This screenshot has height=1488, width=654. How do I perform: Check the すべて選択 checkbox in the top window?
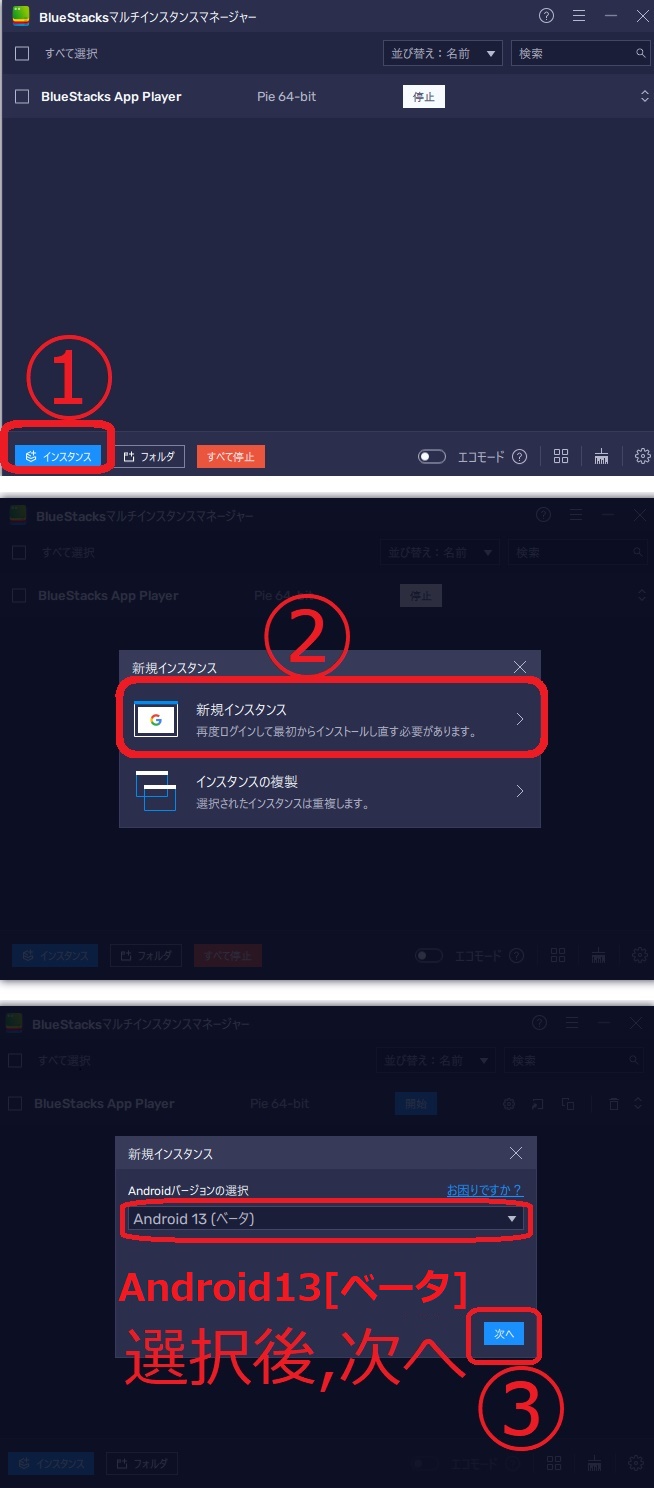click(22, 54)
